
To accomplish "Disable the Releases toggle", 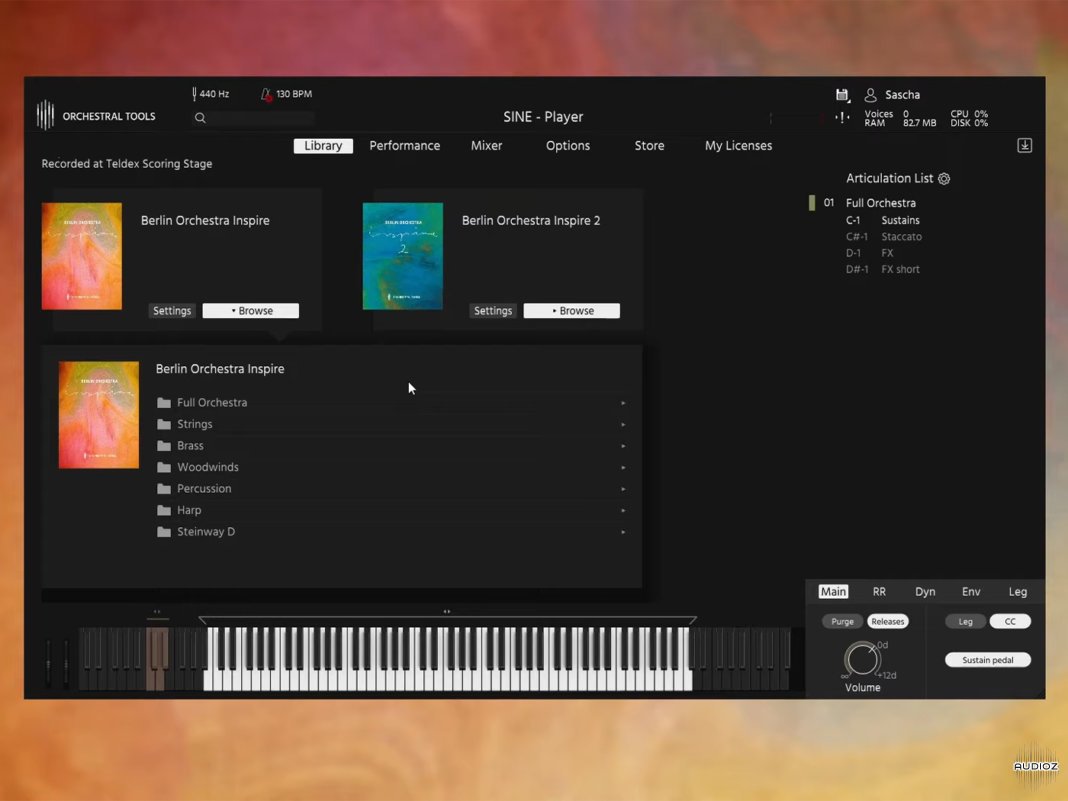I will [x=888, y=621].
